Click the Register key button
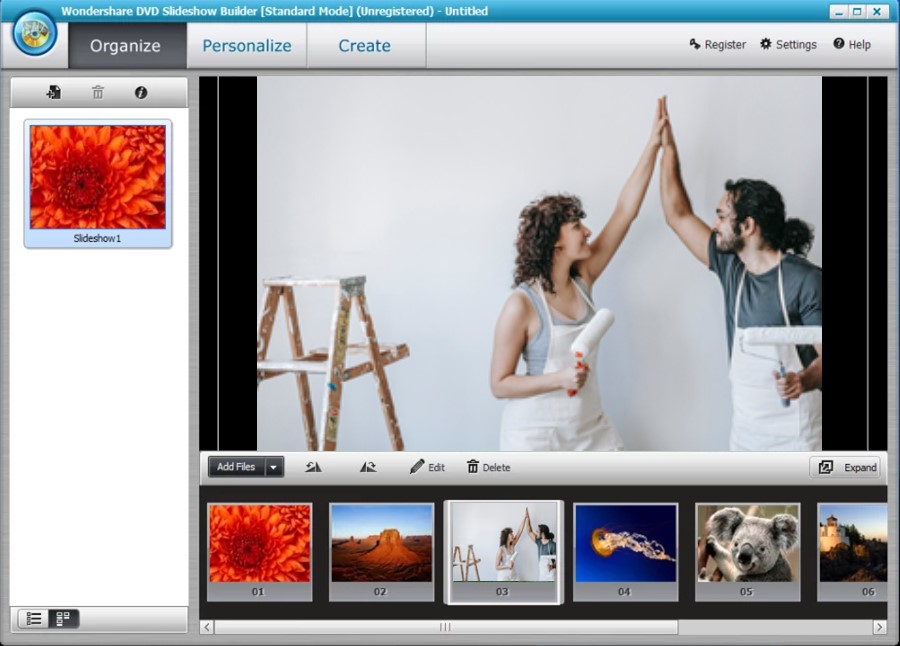This screenshot has height=646, width=900. click(717, 44)
